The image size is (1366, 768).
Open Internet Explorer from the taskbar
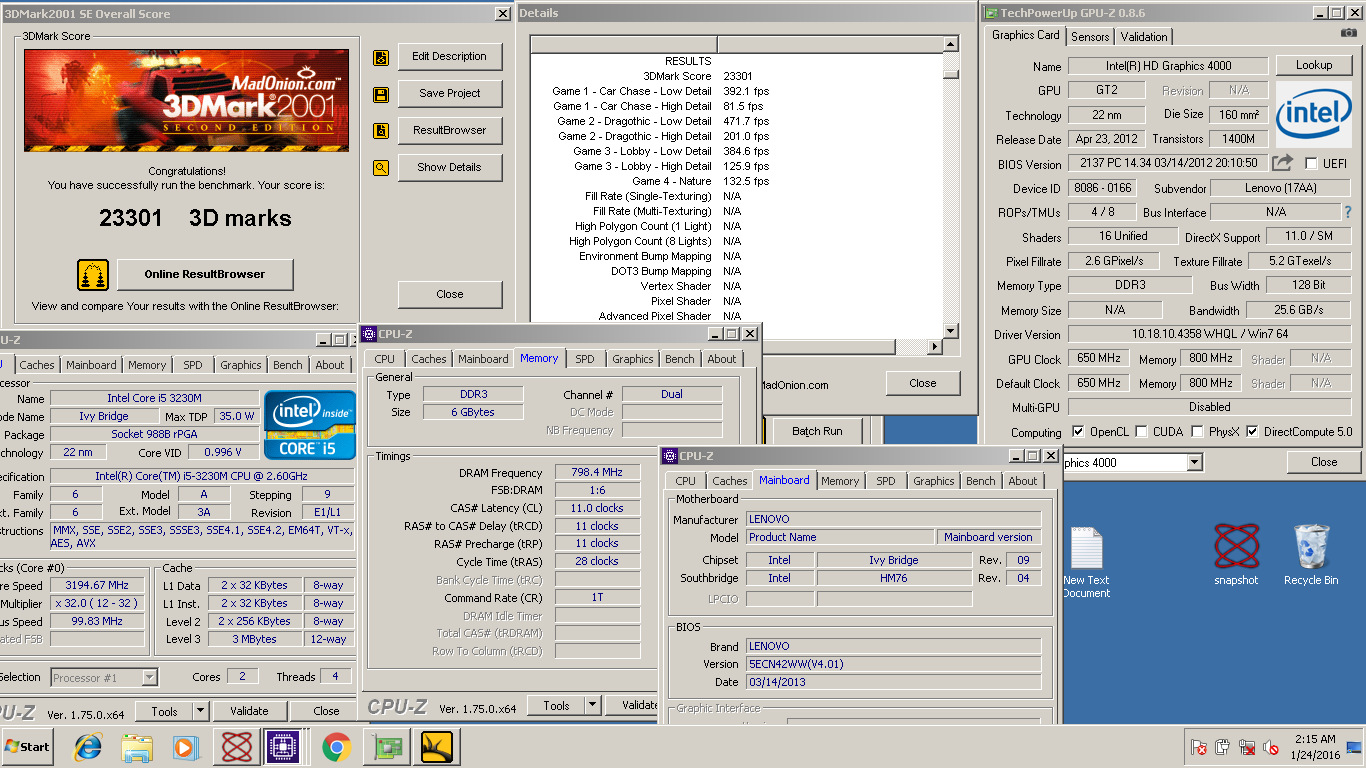tap(89, 747)
